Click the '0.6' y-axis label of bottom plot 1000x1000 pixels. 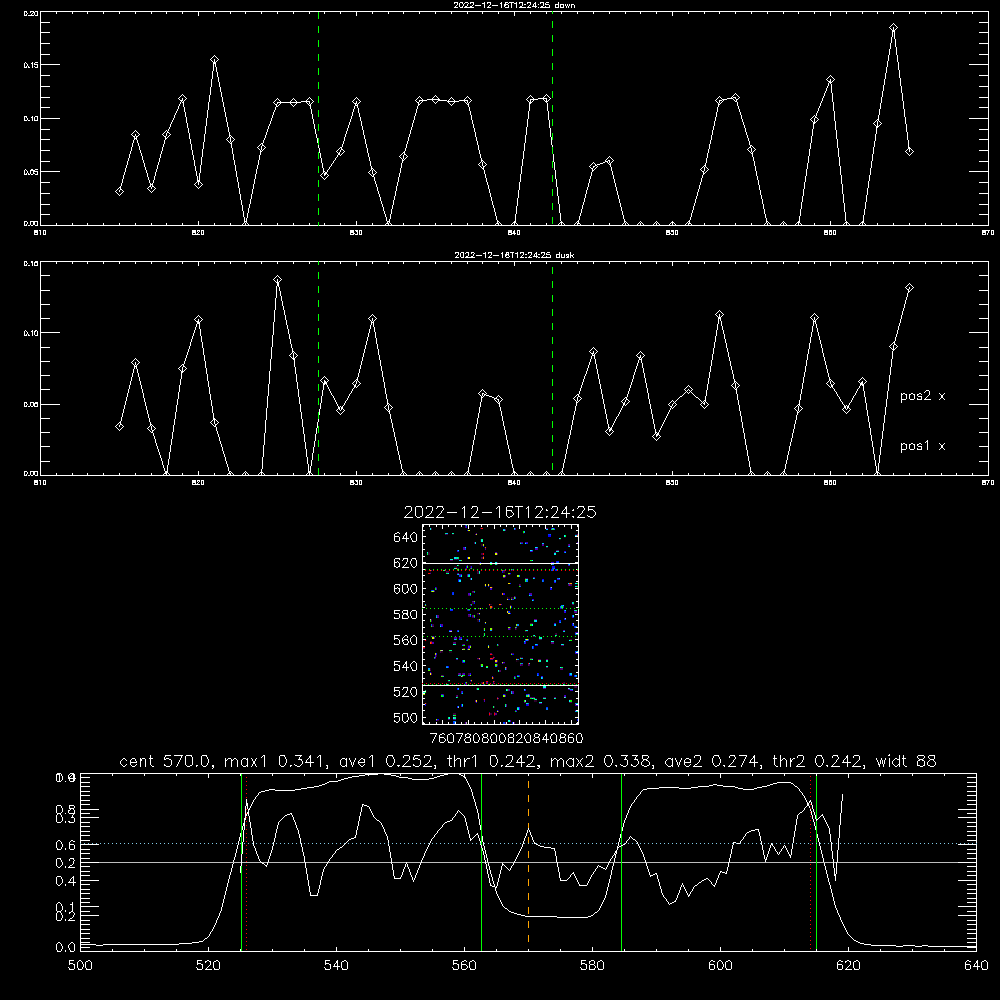pos(66,846)
